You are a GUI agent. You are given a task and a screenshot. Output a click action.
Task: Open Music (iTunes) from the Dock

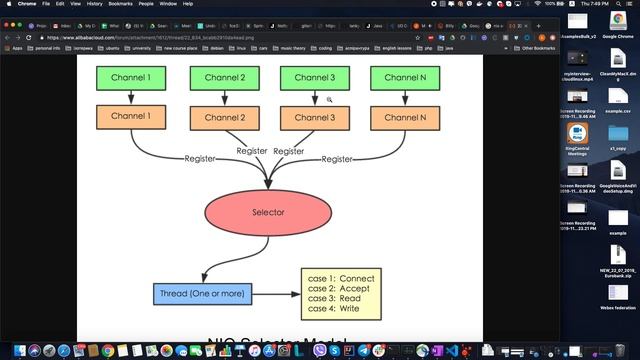click(254, 351)
